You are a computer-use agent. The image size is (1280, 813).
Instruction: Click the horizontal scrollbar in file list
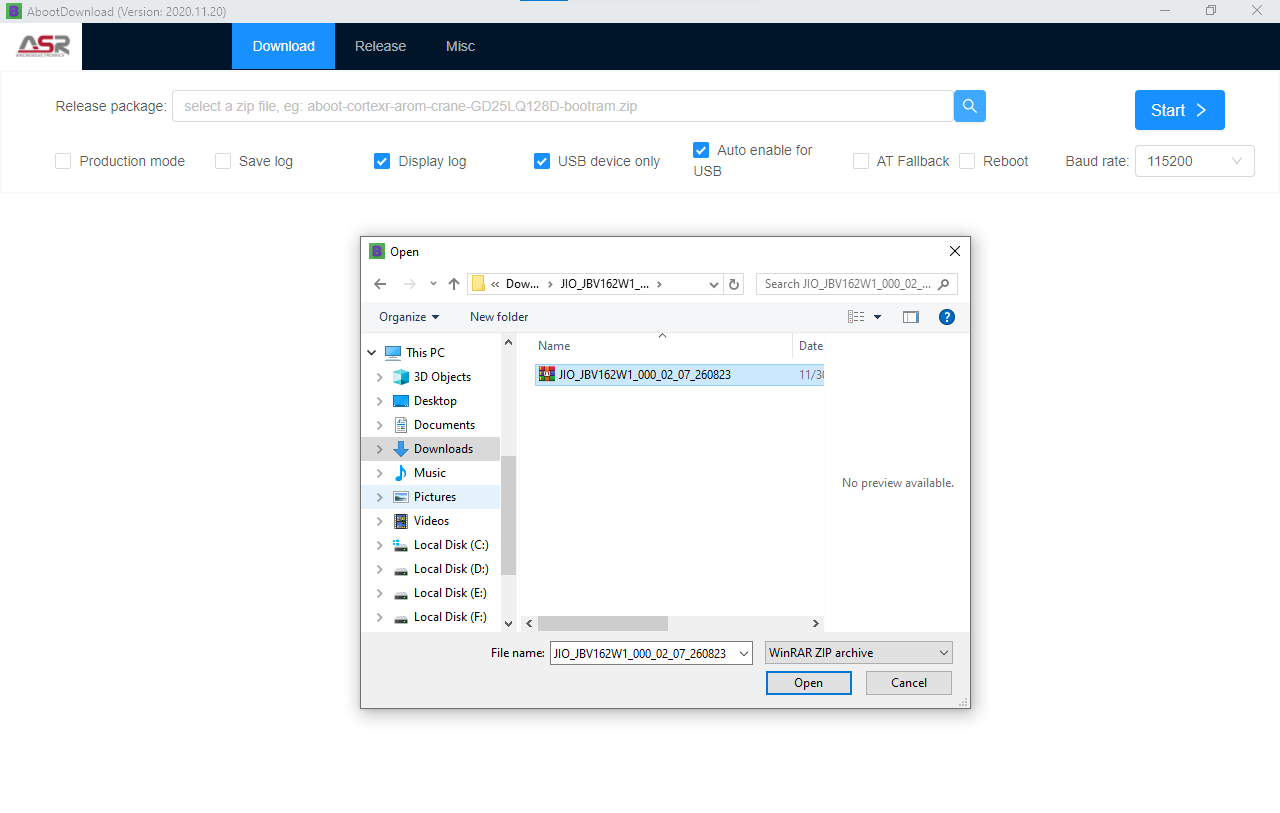pyautogui.click(x=602, y=623)
